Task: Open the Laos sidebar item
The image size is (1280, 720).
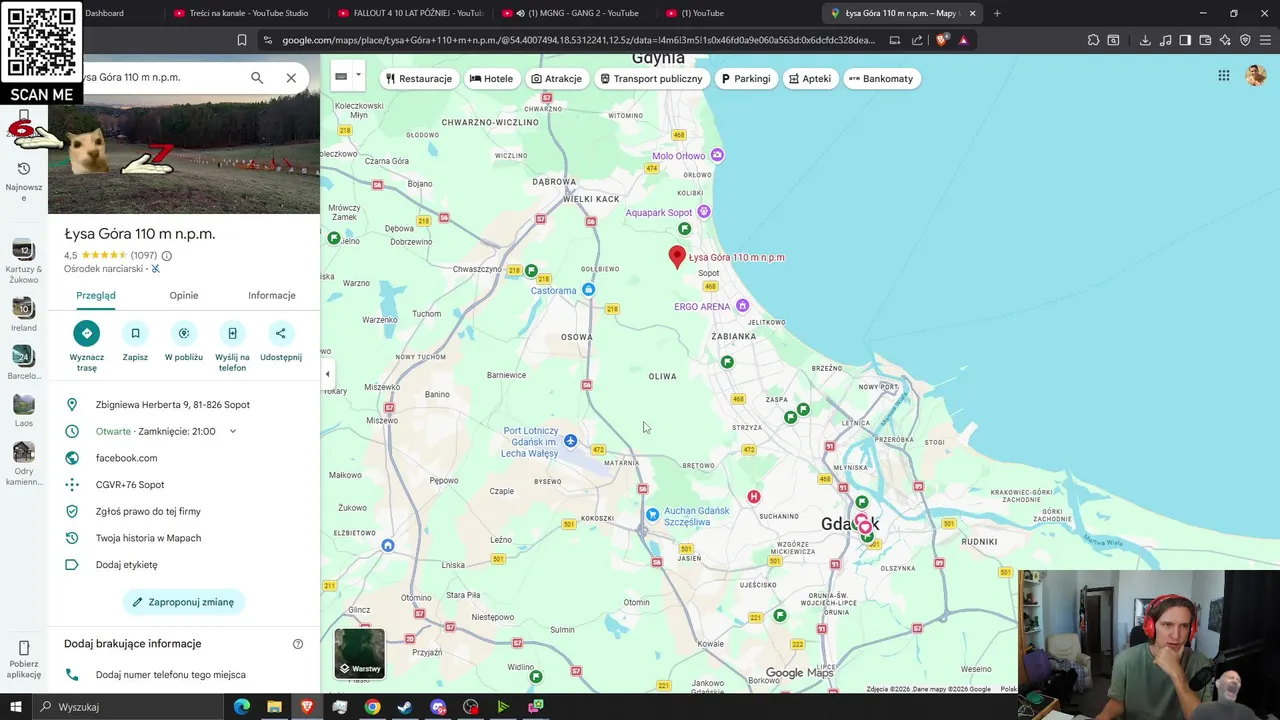Action: 24,410
